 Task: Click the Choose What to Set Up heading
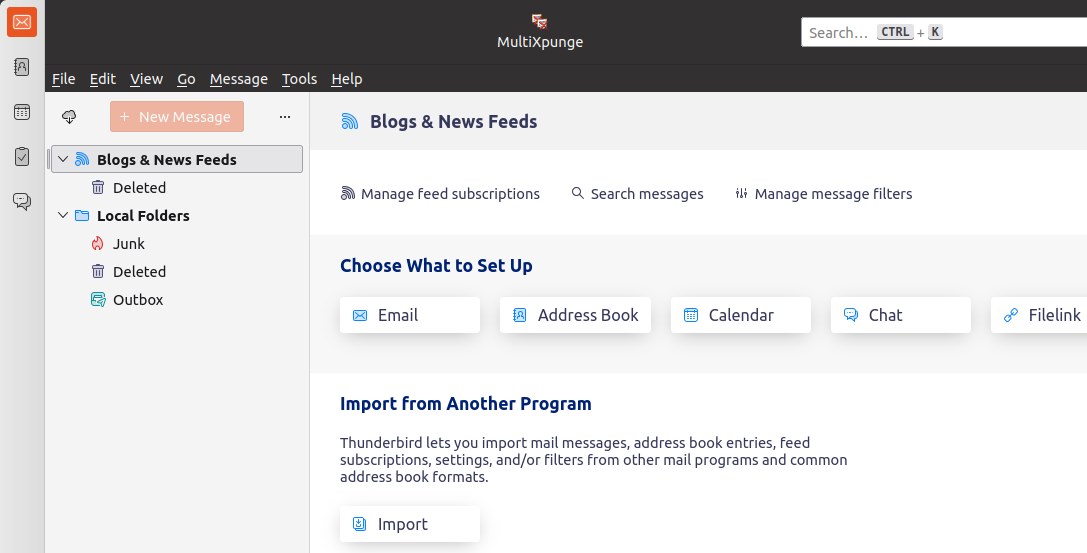(436, 265)
